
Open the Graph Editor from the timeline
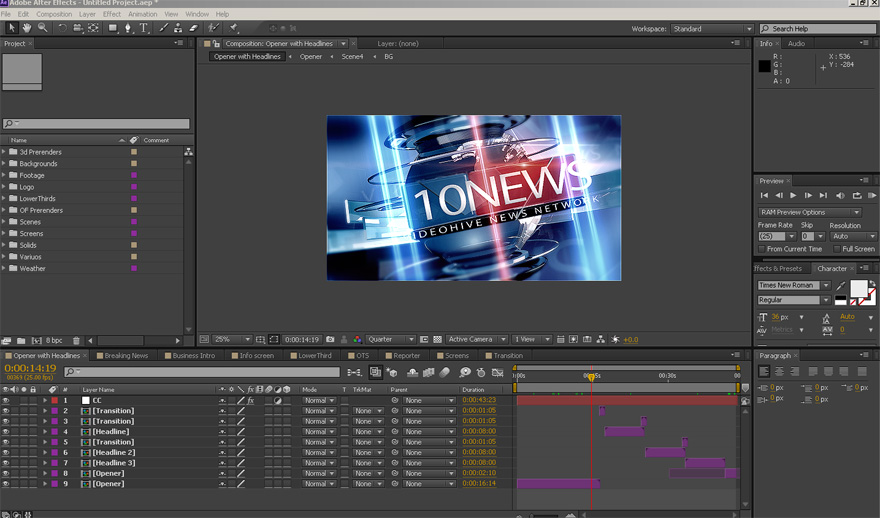497,372
